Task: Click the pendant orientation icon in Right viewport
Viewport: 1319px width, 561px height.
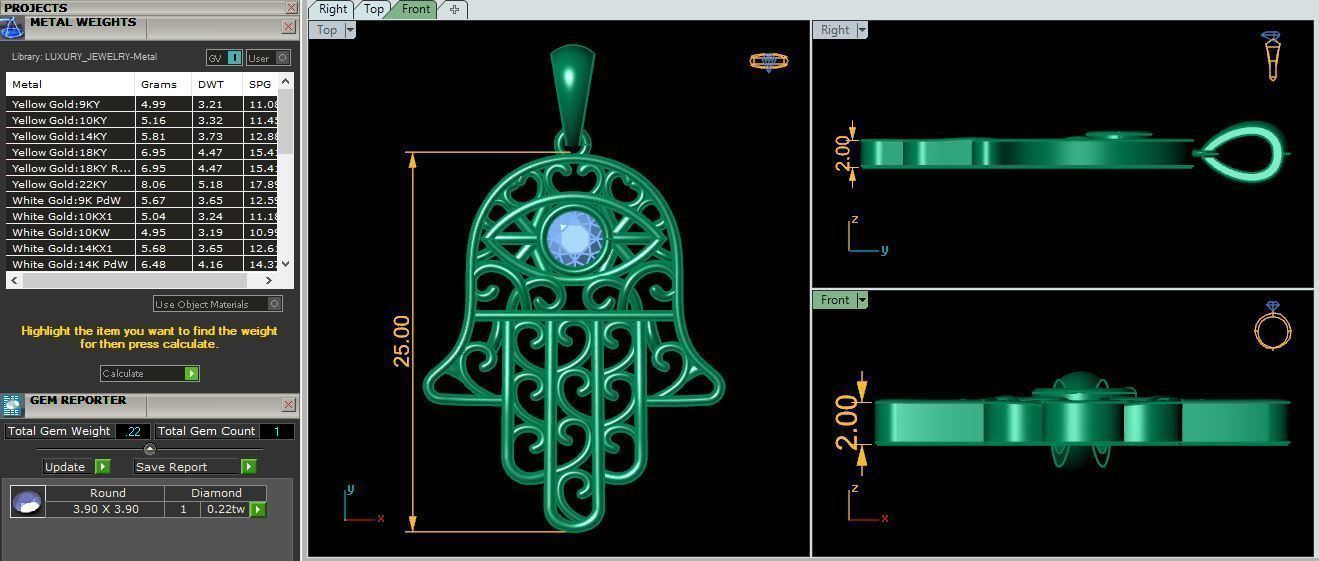Action: (x=1271, y=55)
